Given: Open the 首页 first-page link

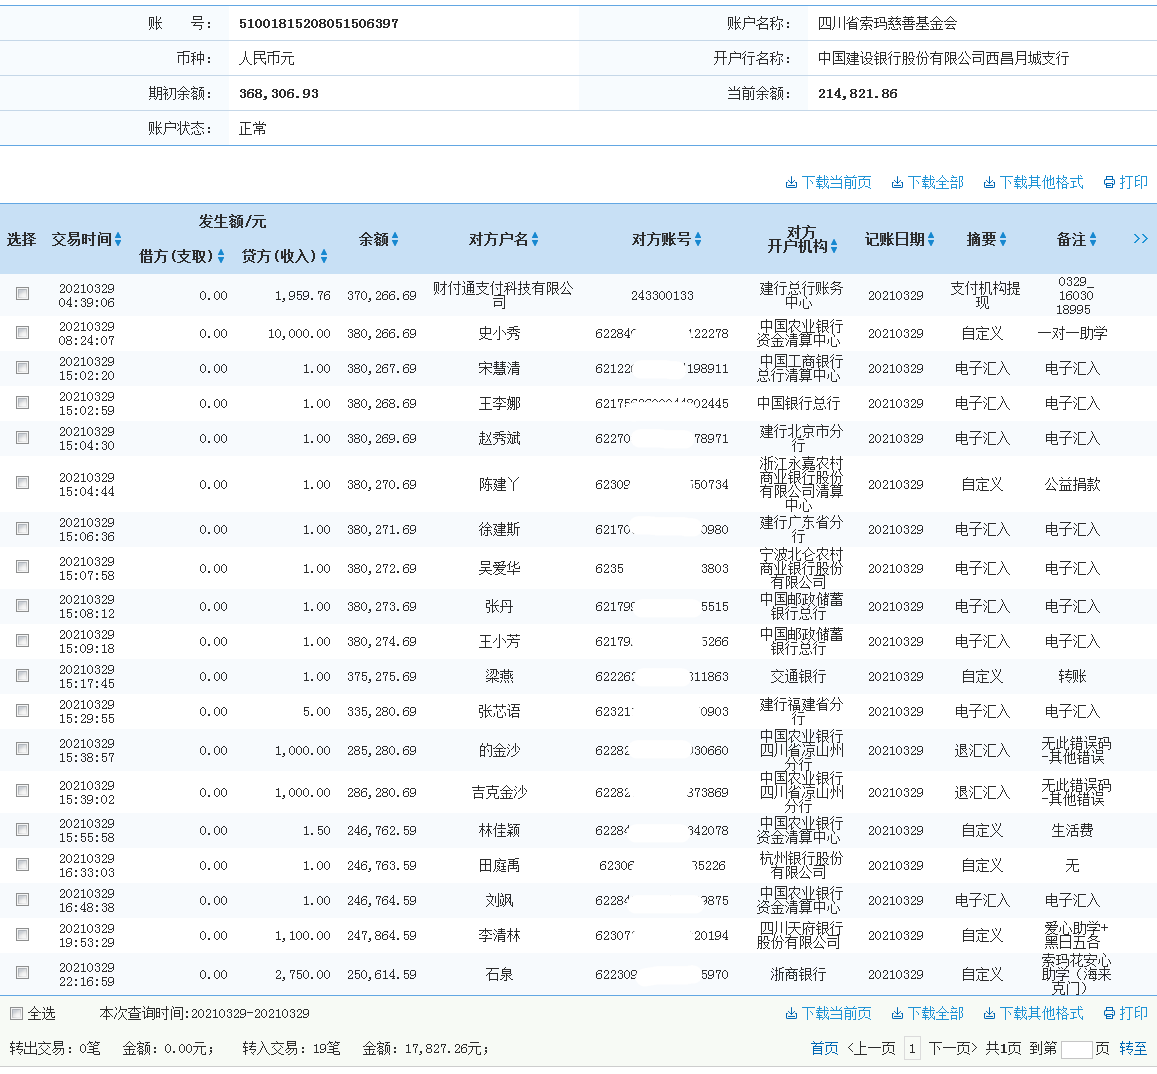Looking at the screenshot, I should pyautogui.click(x=824, y=1047).
